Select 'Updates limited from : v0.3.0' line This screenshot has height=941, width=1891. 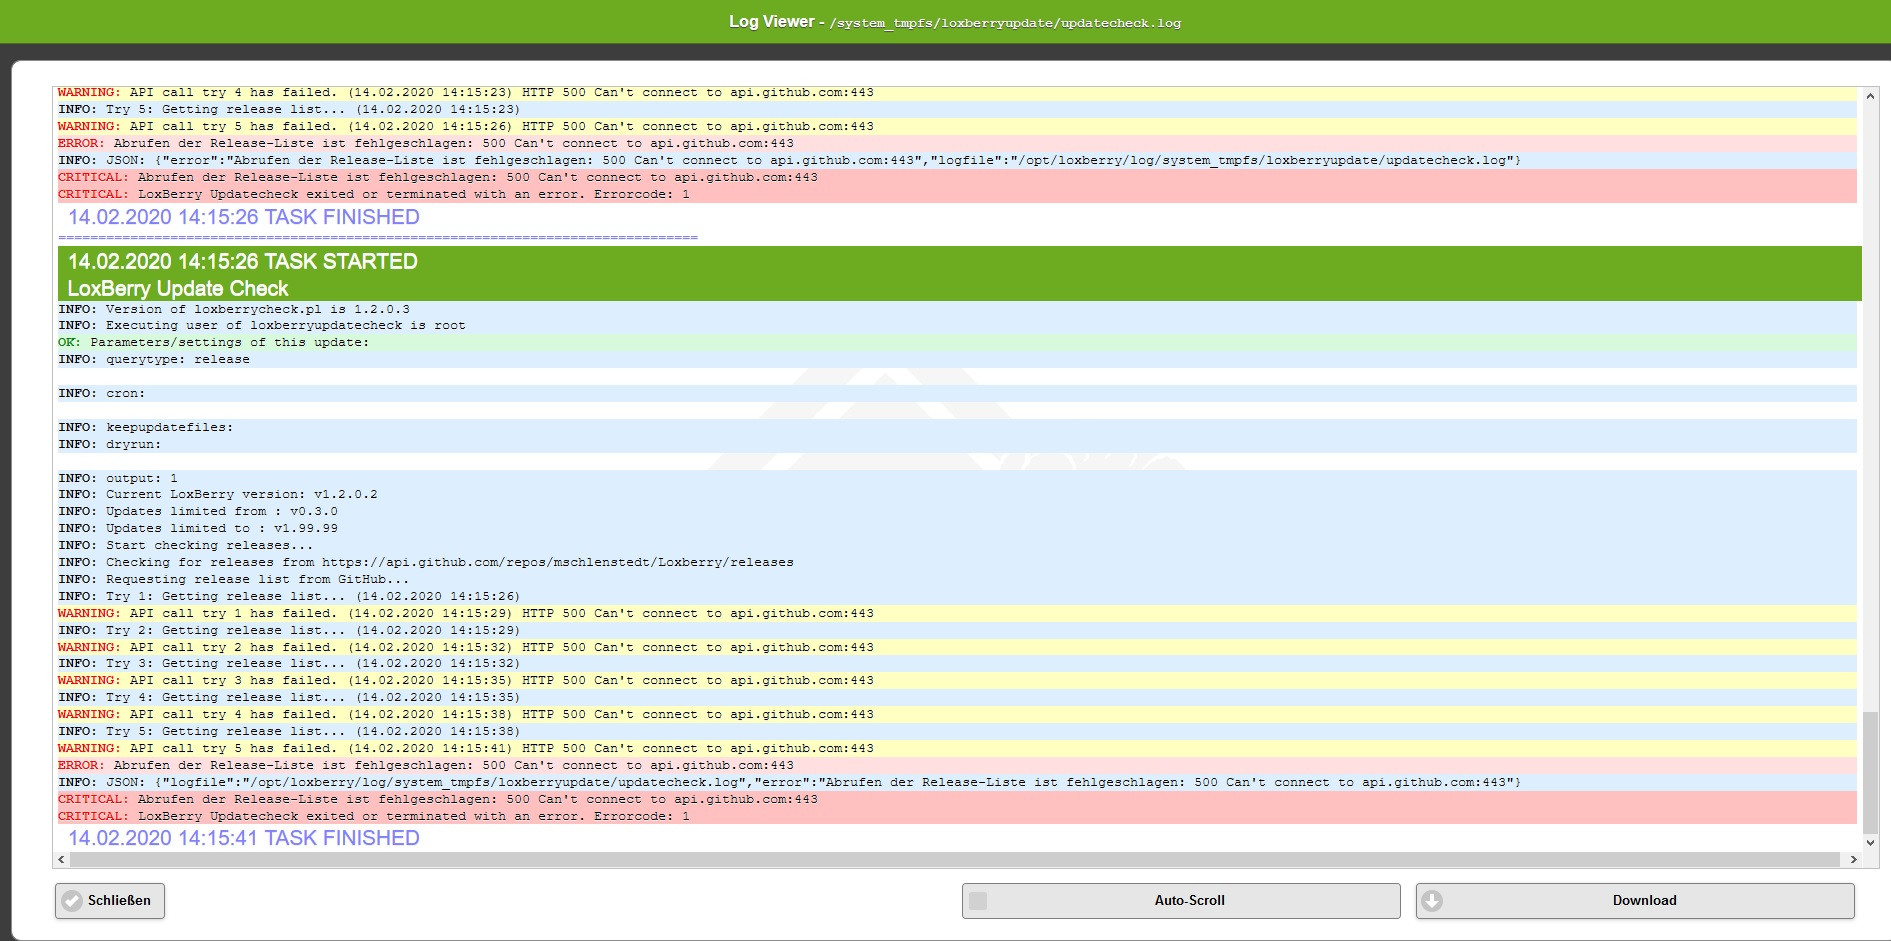[x=957, y=511]
